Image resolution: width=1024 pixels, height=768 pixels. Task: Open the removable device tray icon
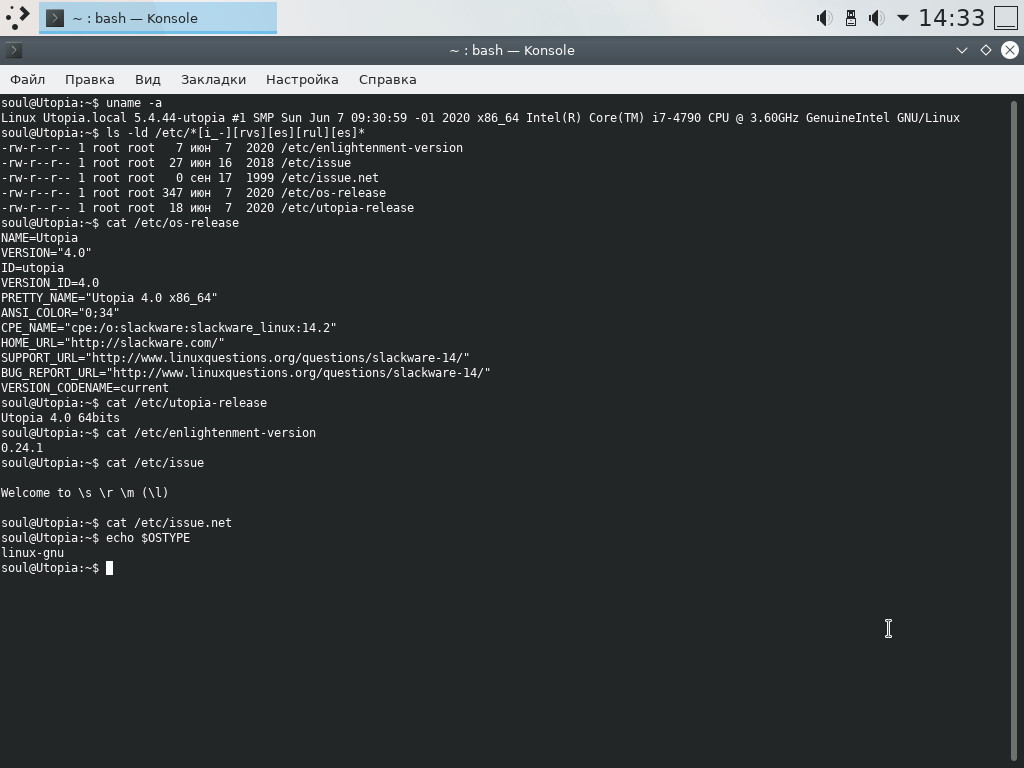coord(851,18)
